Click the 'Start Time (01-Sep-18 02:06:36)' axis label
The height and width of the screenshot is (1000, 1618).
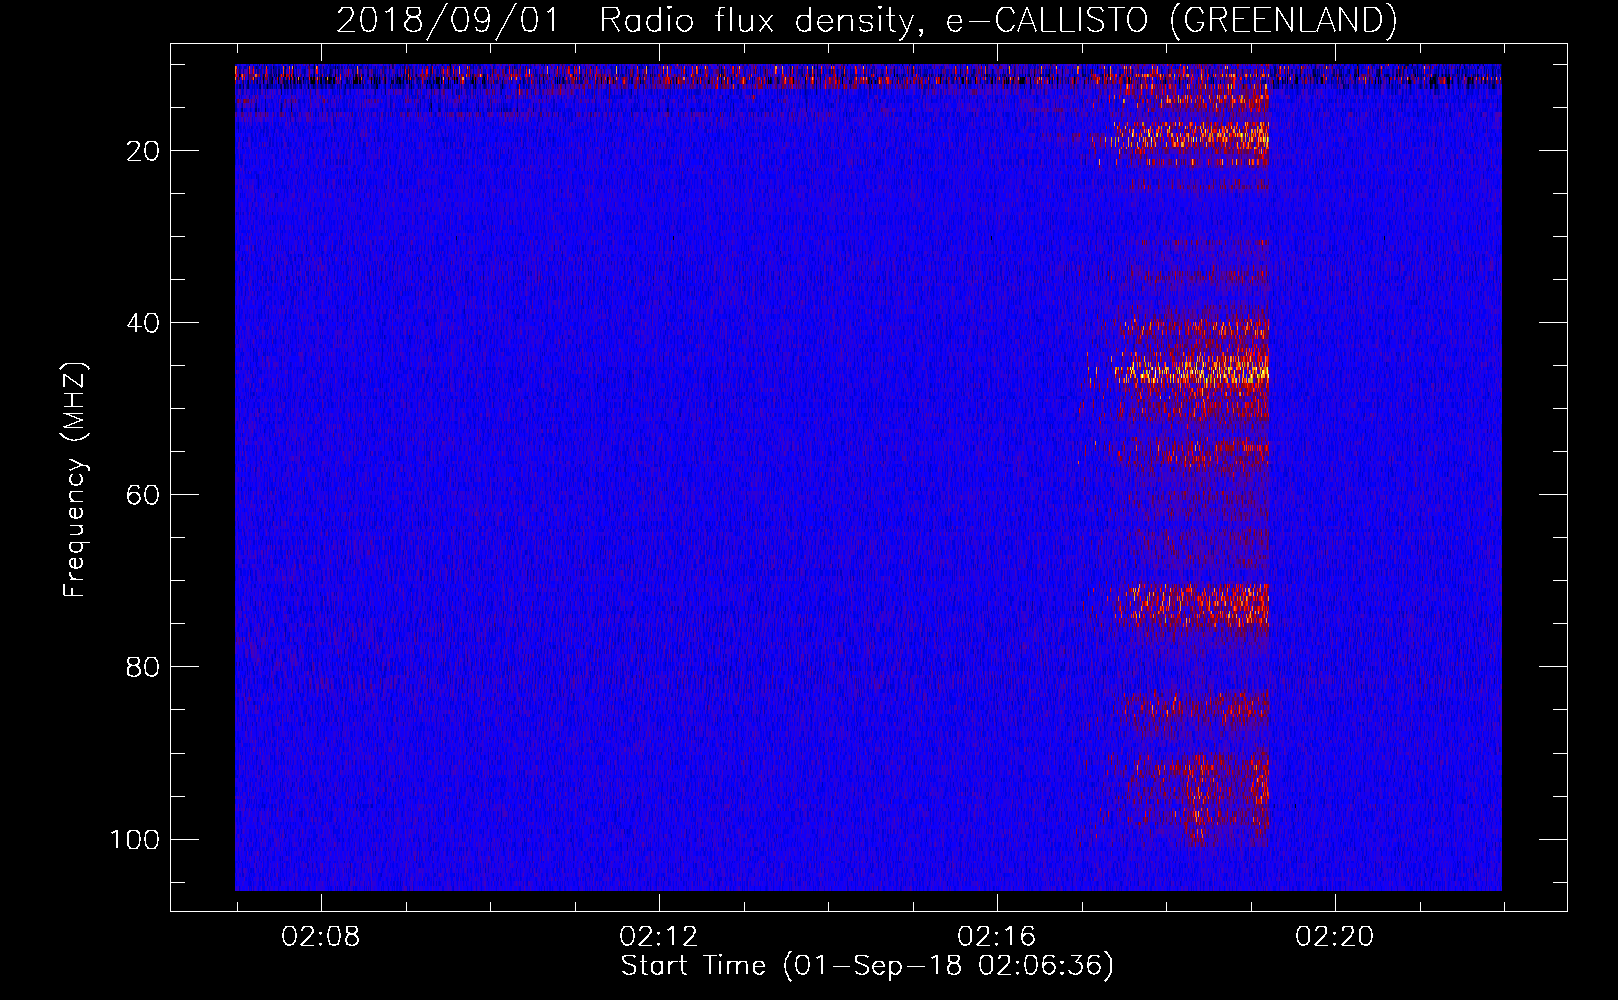pos(867,966)
